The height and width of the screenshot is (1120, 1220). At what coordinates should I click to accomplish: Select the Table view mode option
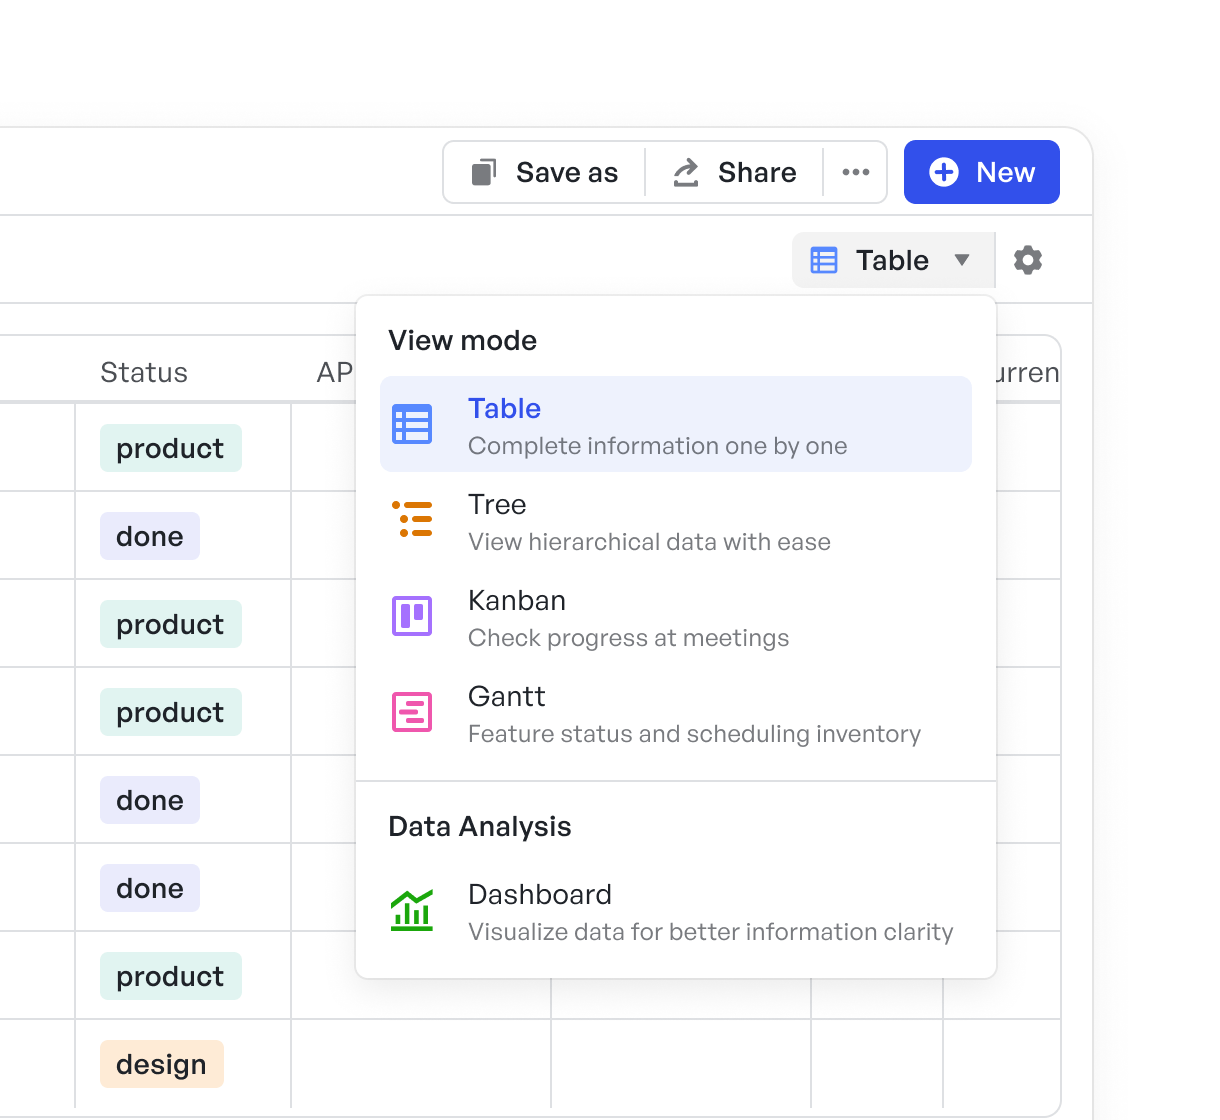pyautogui.click(x=676, y=424)
